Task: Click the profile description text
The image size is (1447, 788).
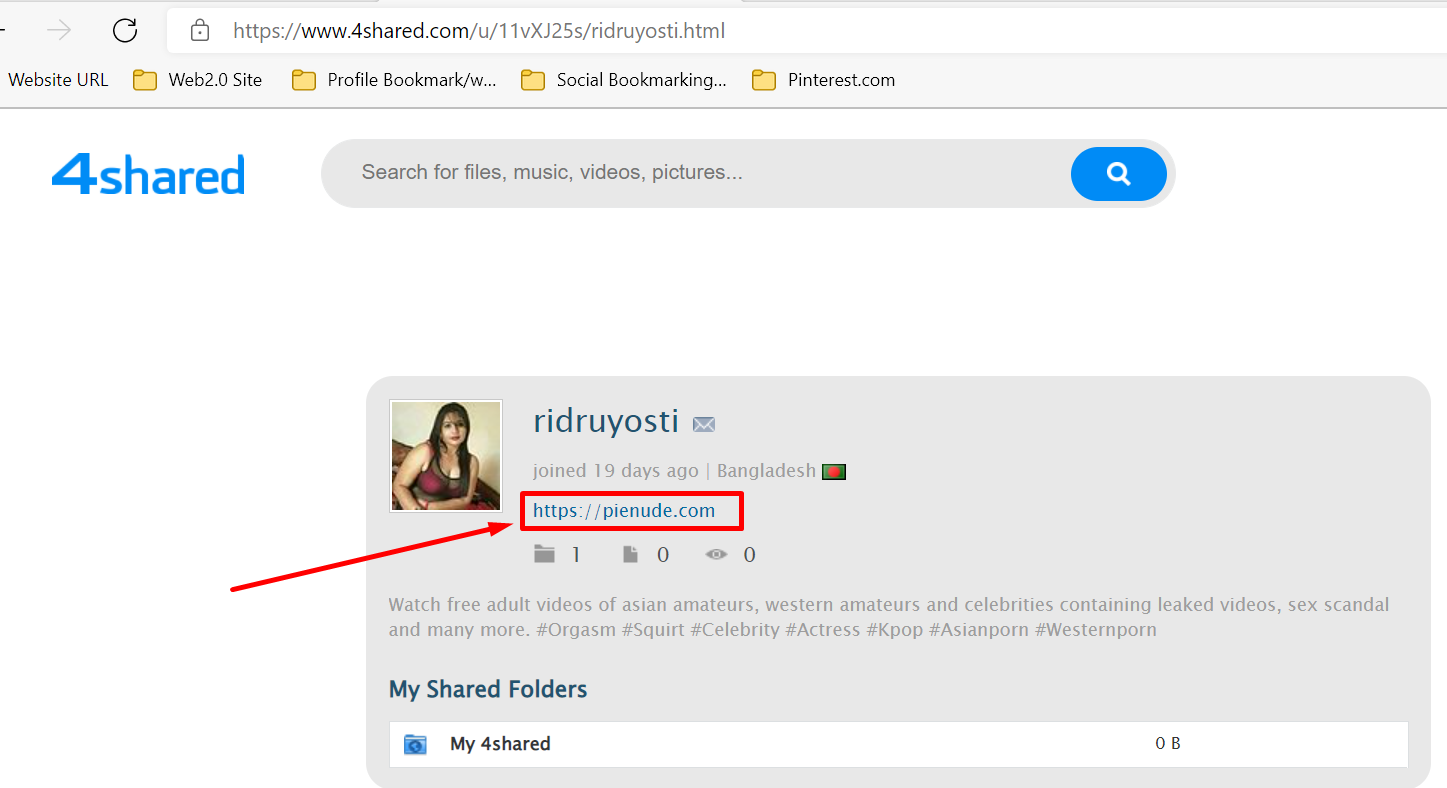Action: 889,617
